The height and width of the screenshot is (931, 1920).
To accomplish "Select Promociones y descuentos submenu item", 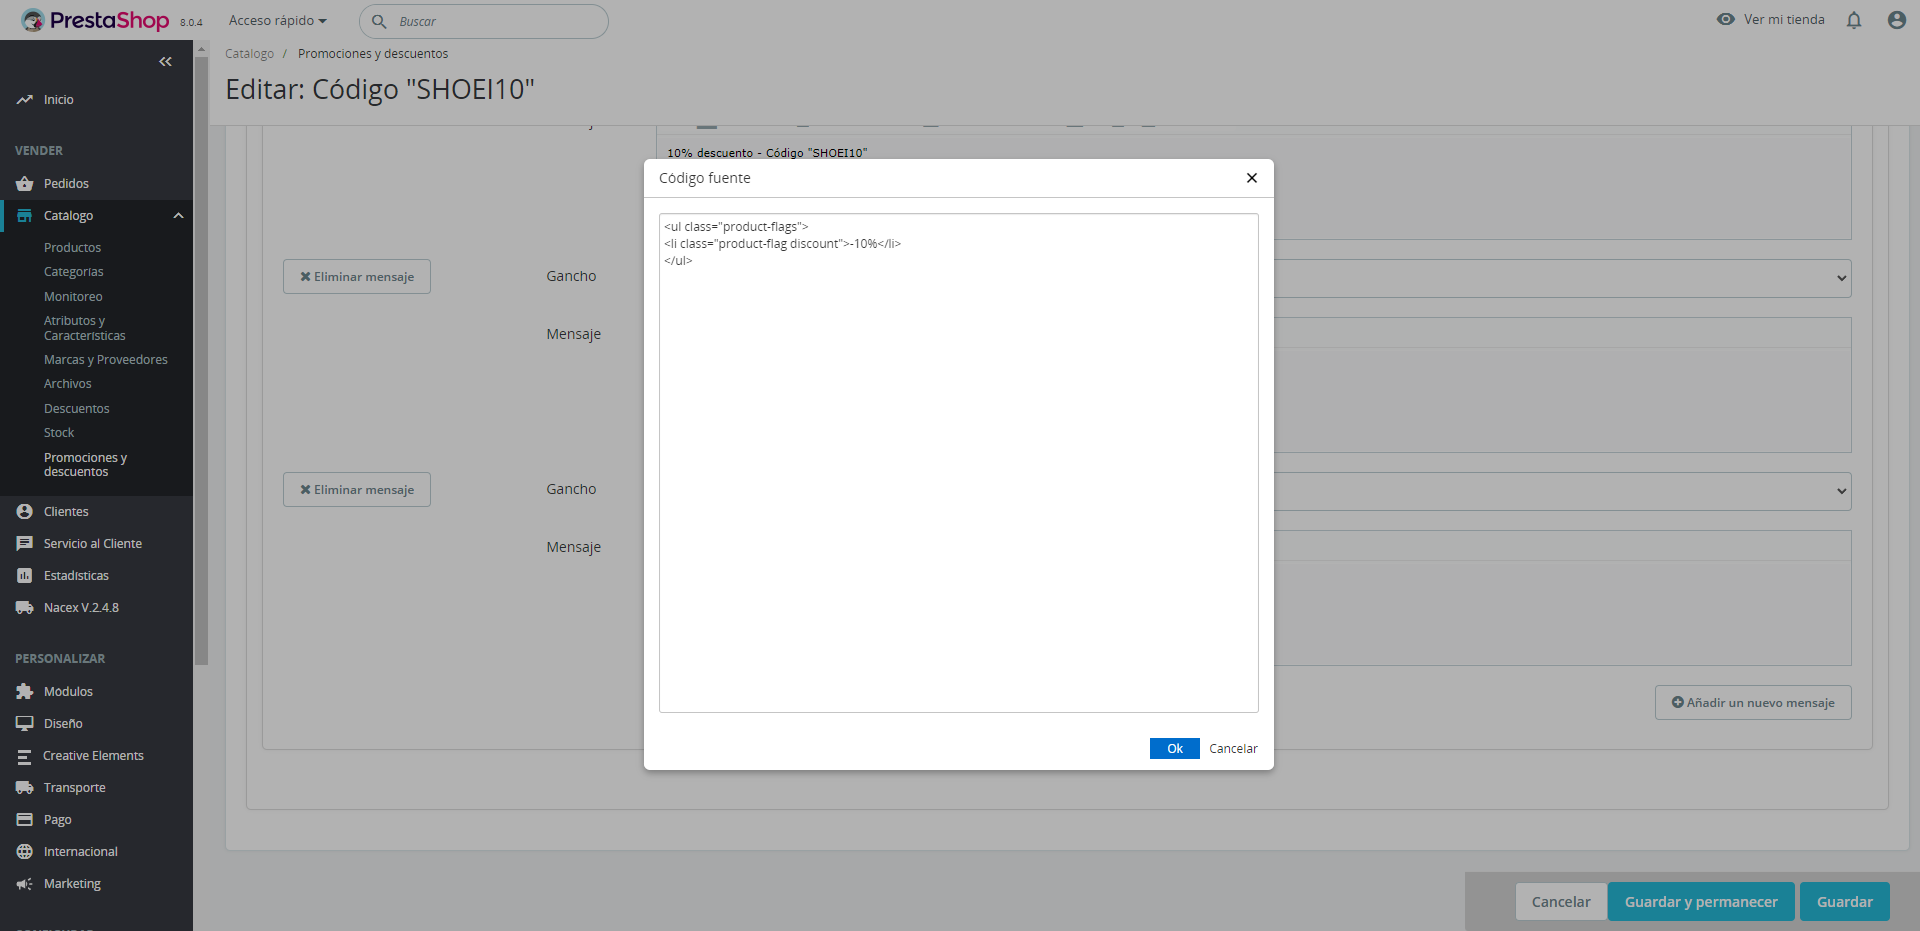I will [85, 465].
